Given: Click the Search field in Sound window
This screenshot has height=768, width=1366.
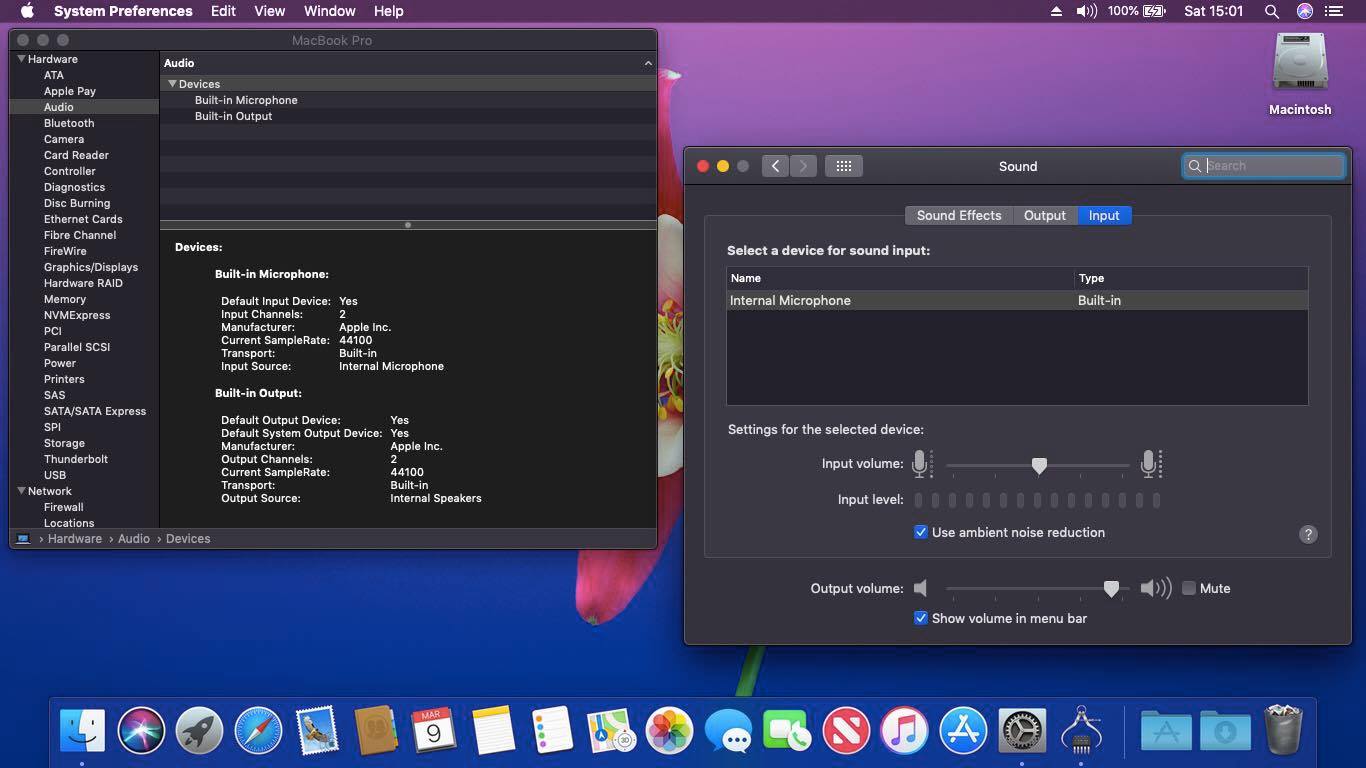Looking at the screenshot, I should (1272, 166).
